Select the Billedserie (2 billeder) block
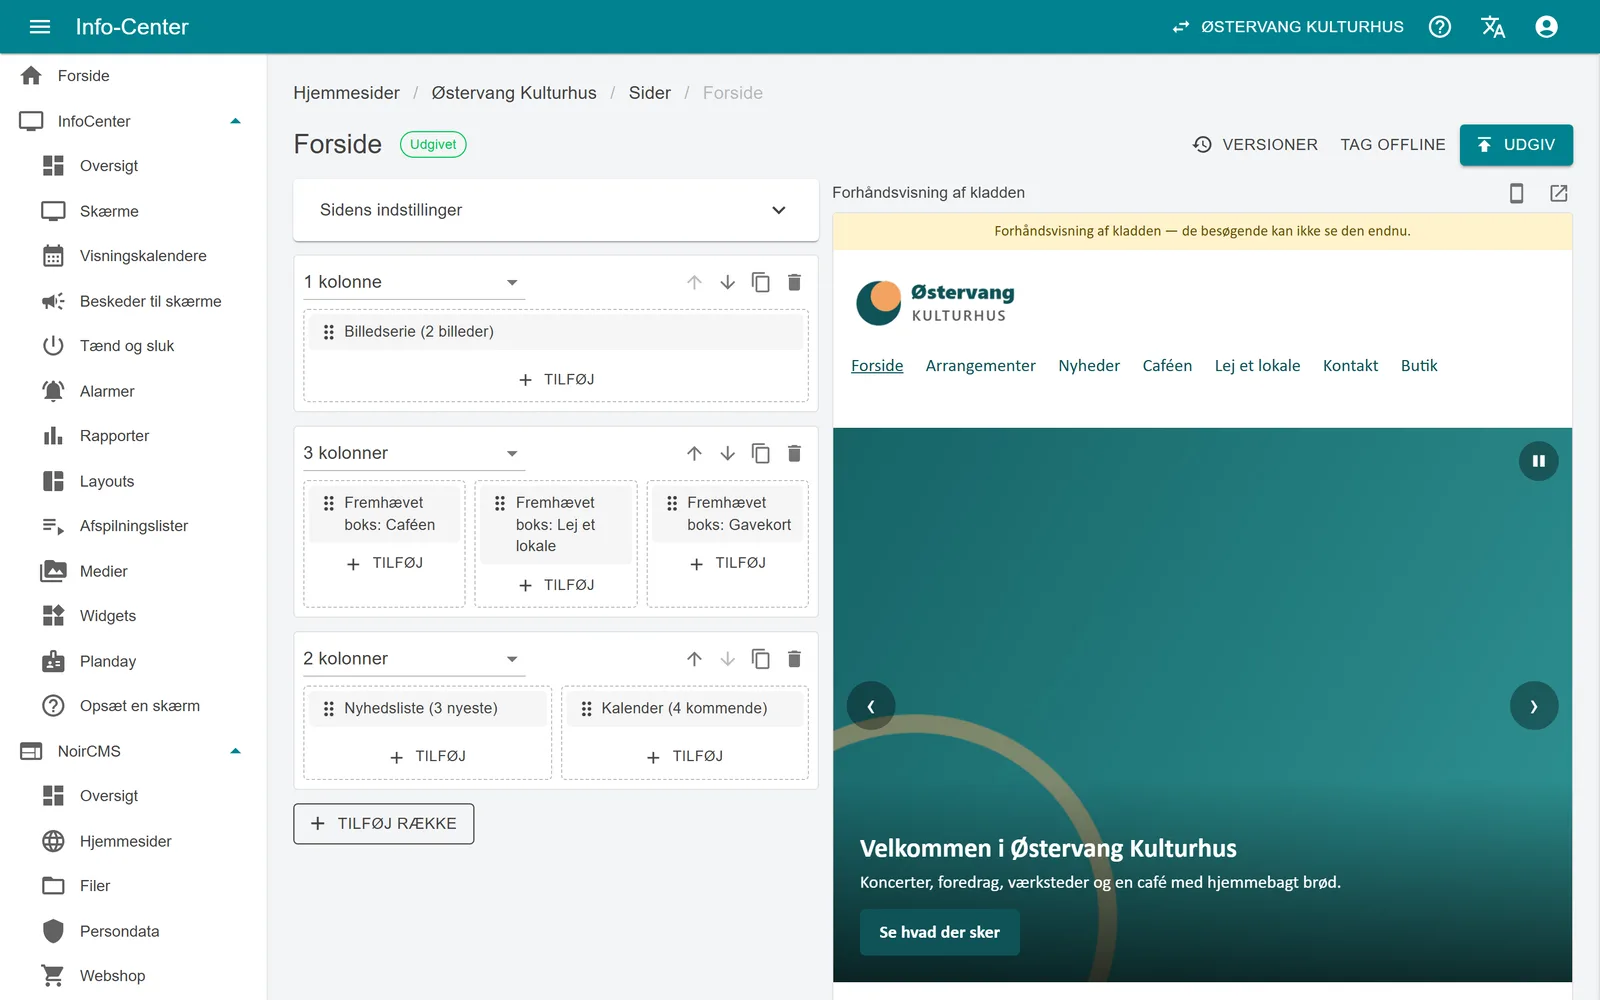 point(556,332)
